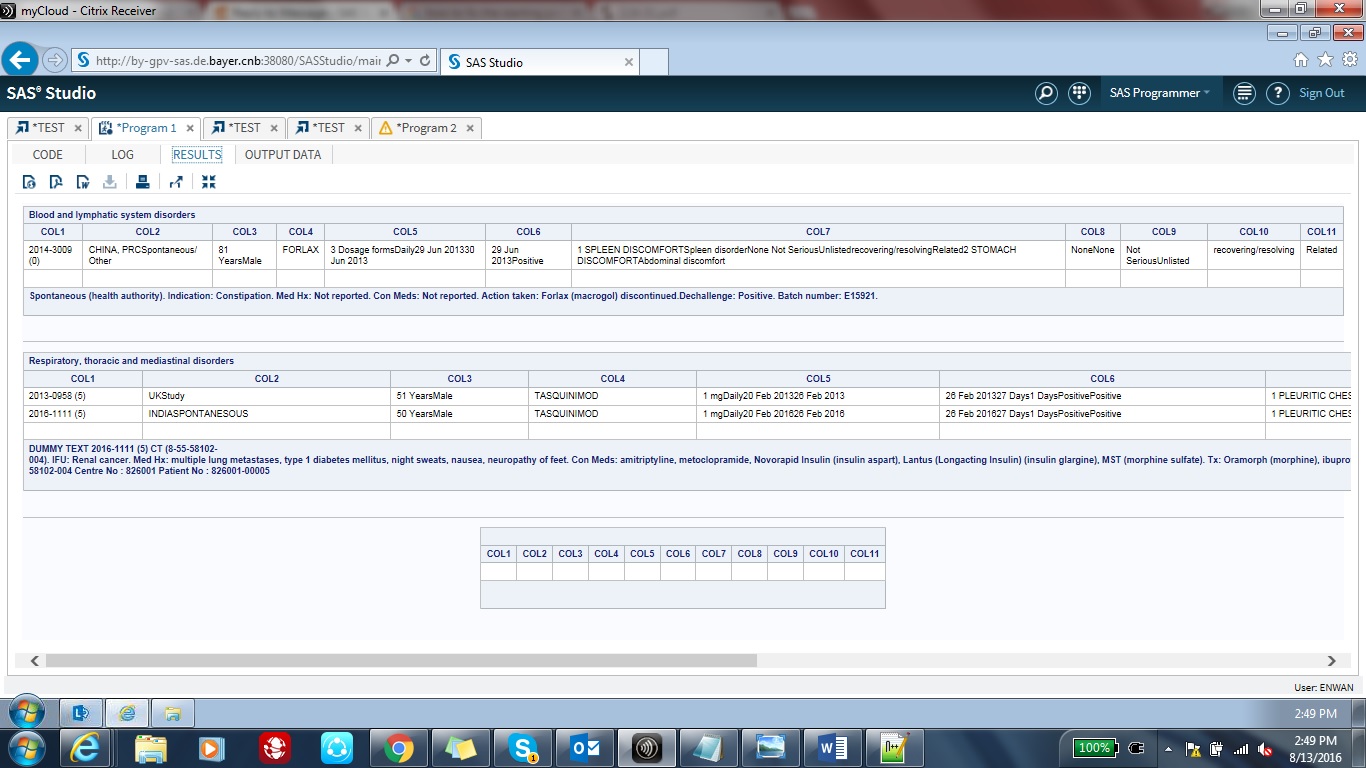Click the Sign Out link

tap(1322, 93)
